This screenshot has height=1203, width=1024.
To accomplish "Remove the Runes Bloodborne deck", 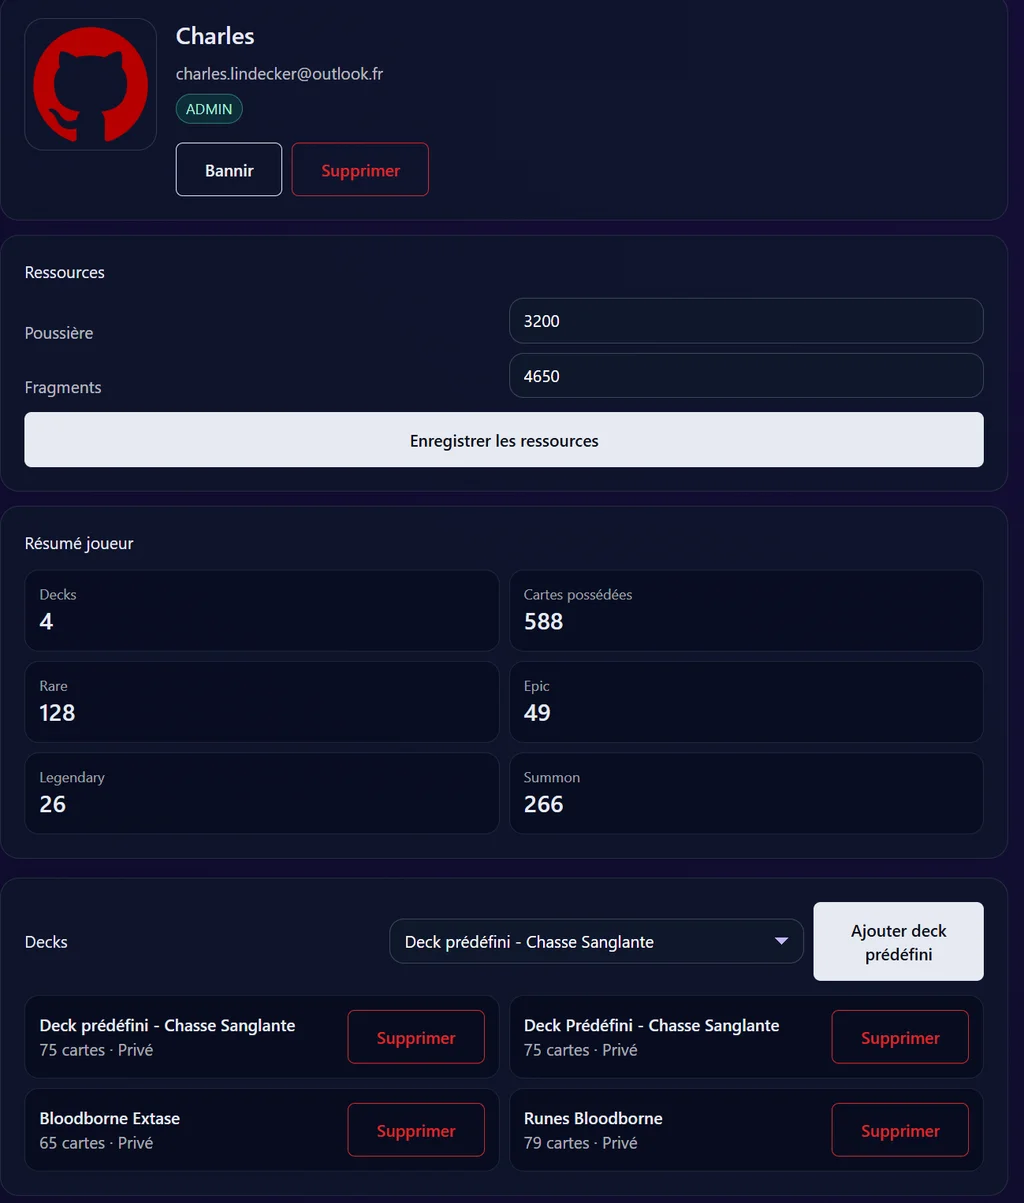I will click(900, 1131).
